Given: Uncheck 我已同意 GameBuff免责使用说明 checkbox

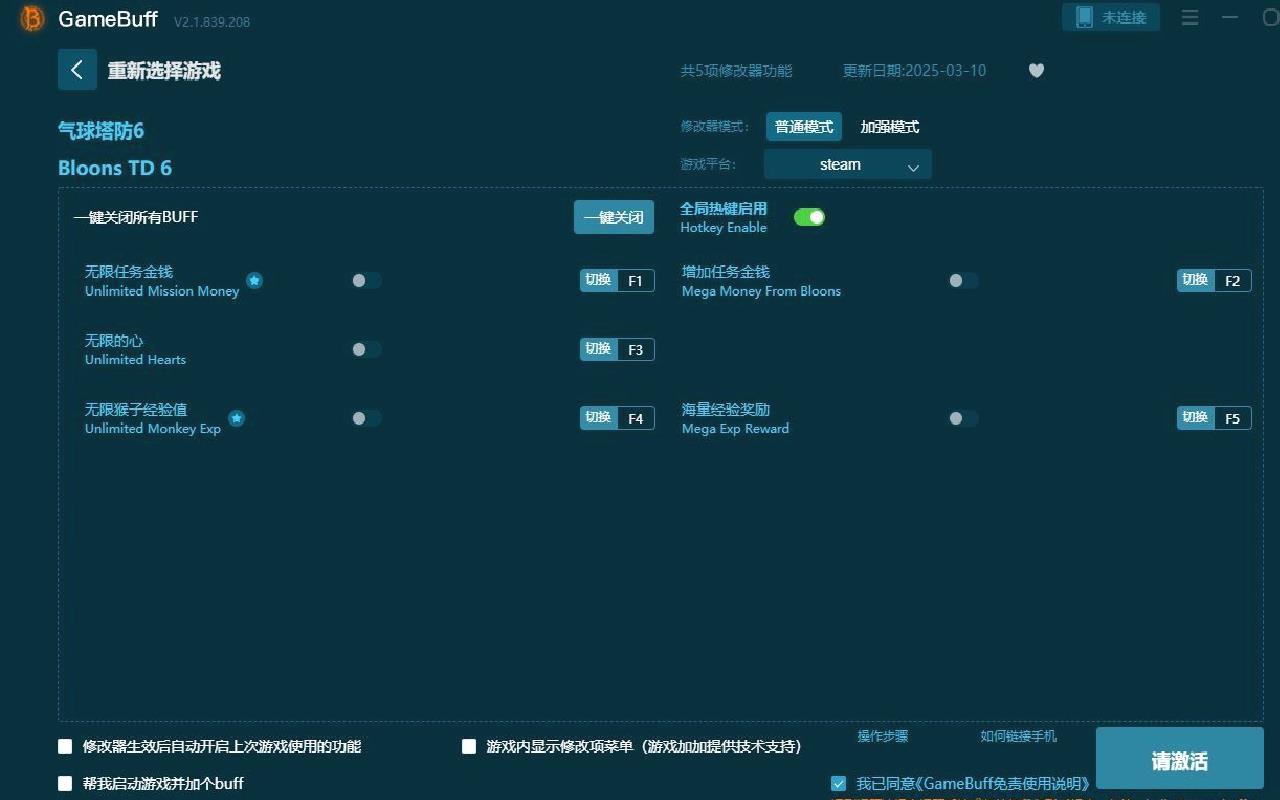Looking at the screenshot, I should click(838, 783).
